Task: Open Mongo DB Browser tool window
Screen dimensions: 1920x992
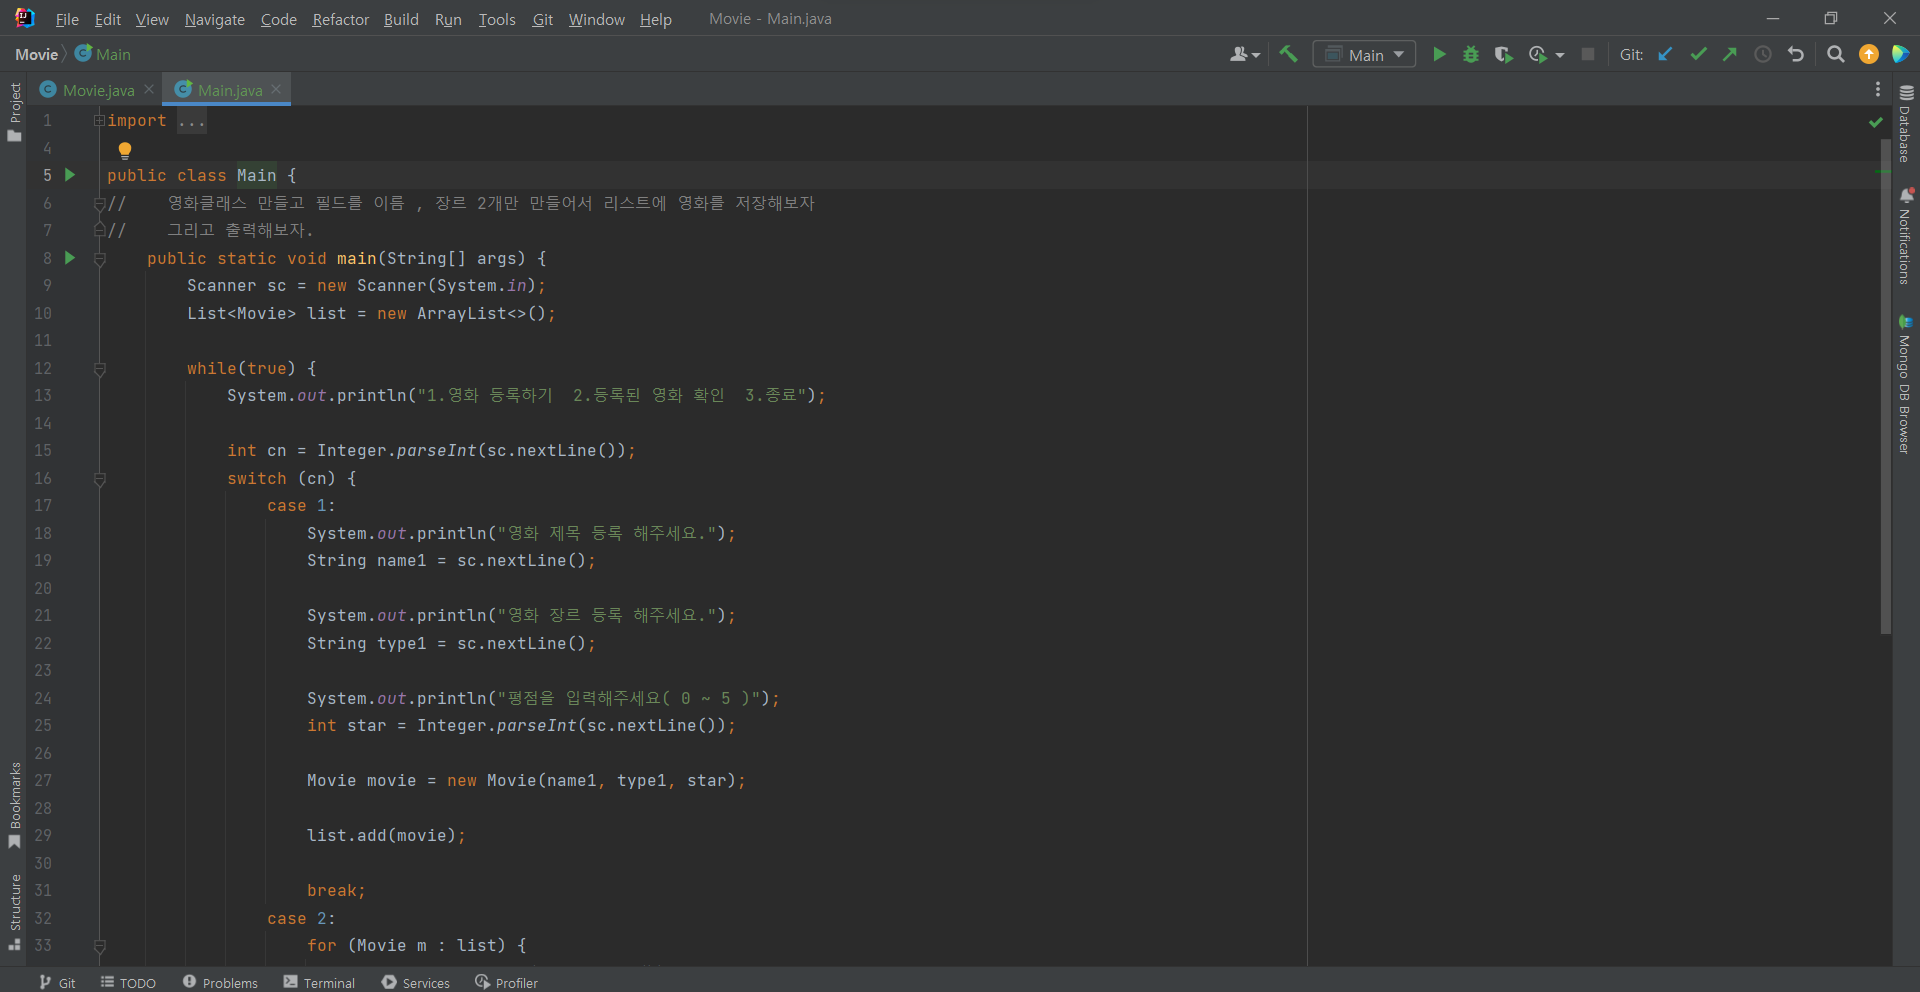Action: 1906,385
